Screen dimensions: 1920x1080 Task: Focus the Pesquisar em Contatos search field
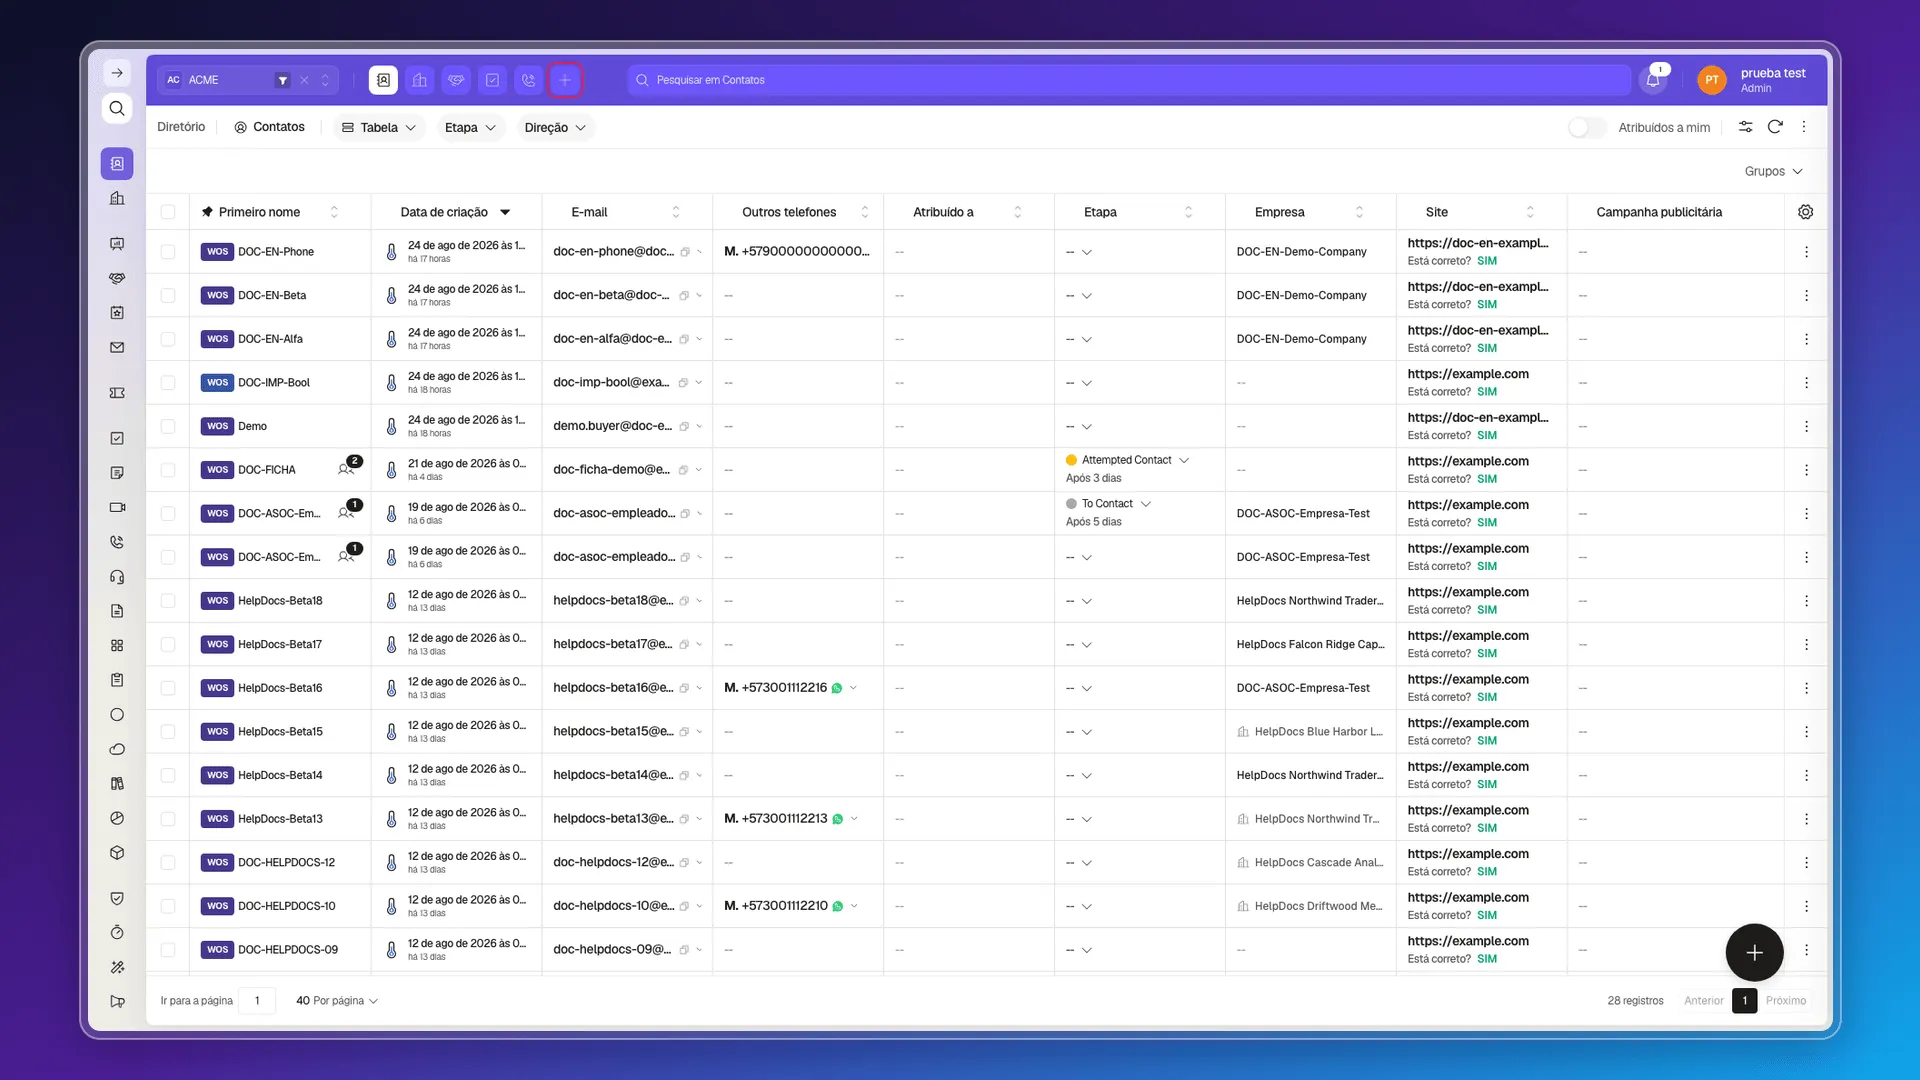tap(1130, 80)
